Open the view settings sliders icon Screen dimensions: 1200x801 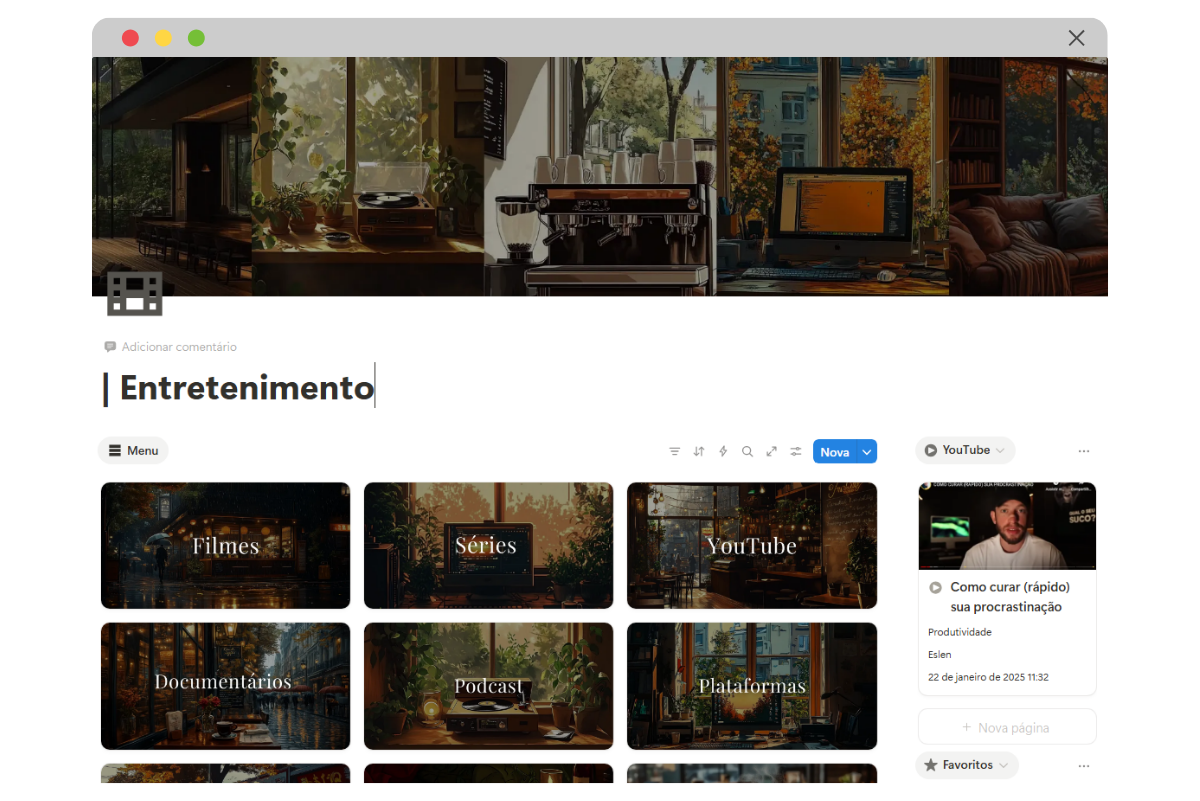(796, 452)
